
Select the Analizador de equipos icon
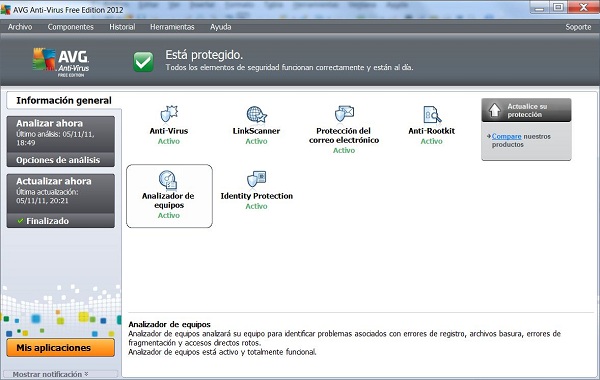(x=168, y=180)
